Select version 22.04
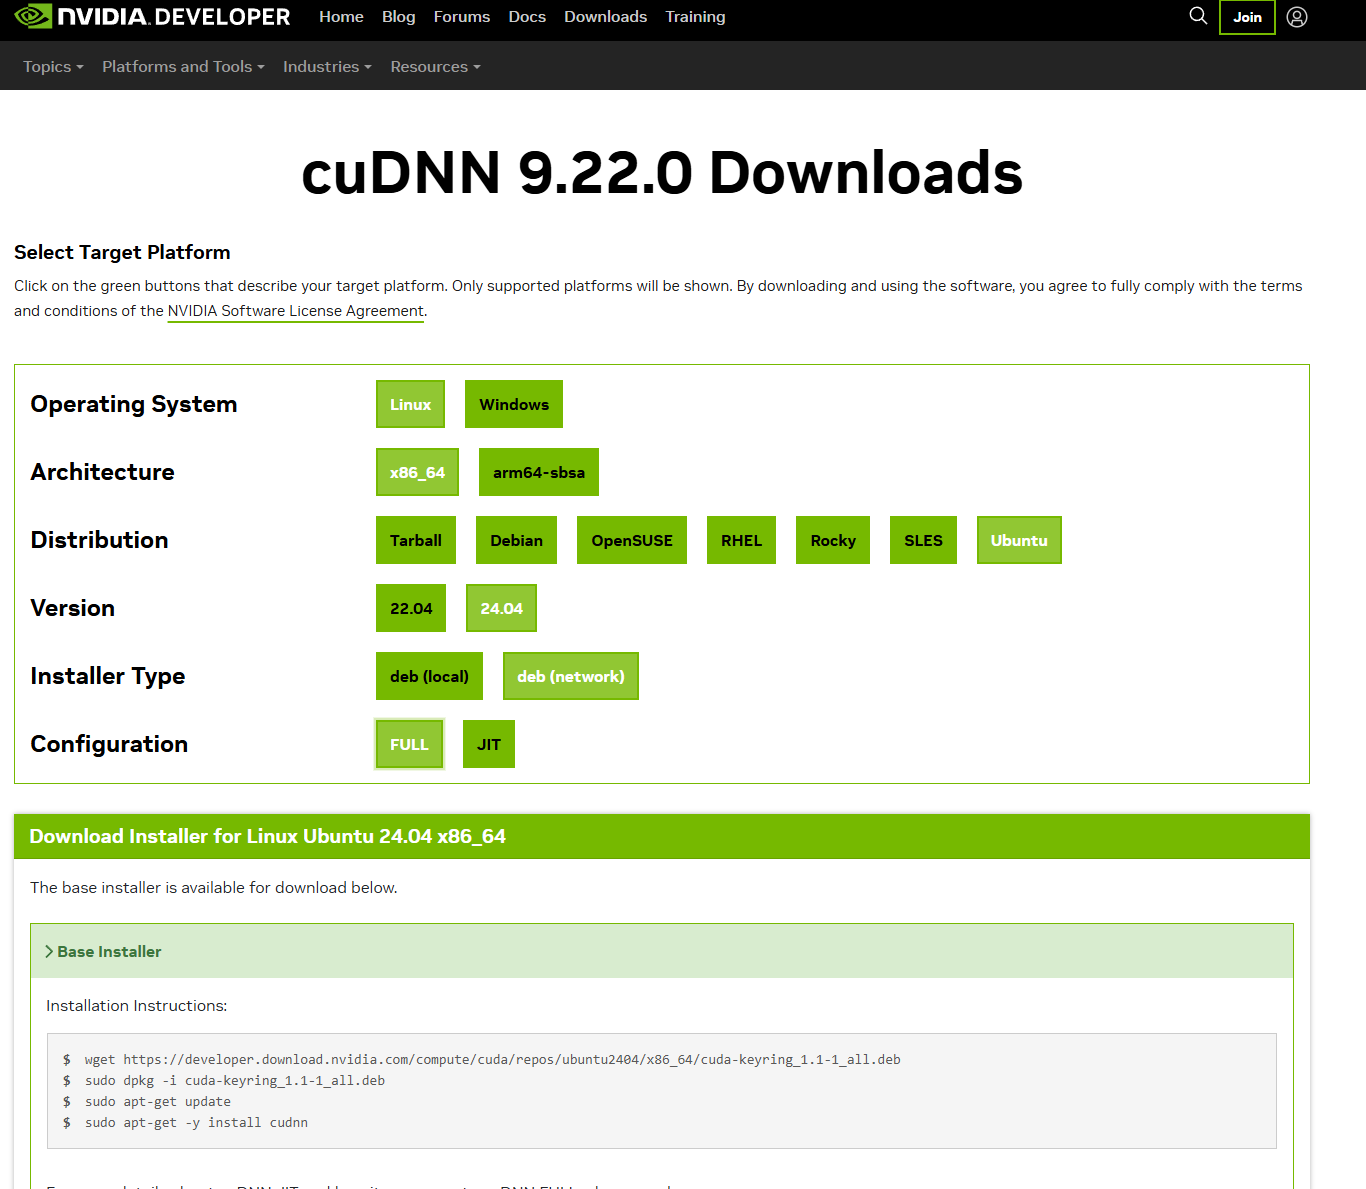The height and width of the screenshot is (1189, 1366). [411, 608]
